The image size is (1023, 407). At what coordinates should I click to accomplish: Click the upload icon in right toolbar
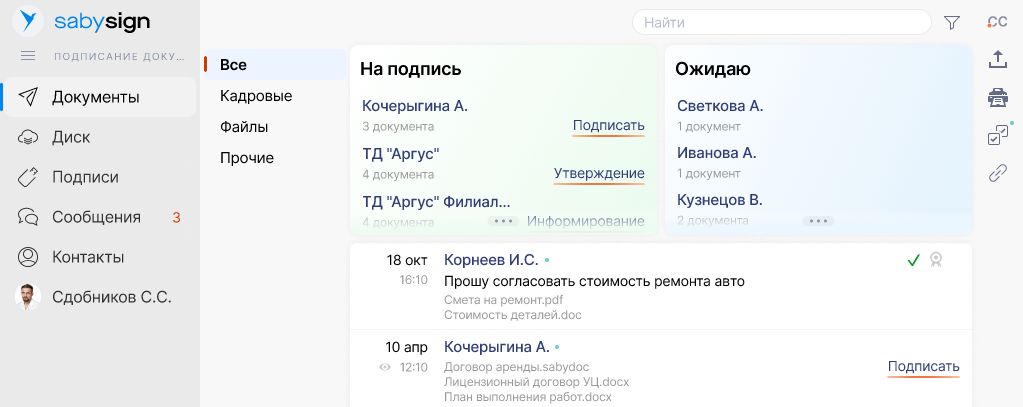click(997, 60)
